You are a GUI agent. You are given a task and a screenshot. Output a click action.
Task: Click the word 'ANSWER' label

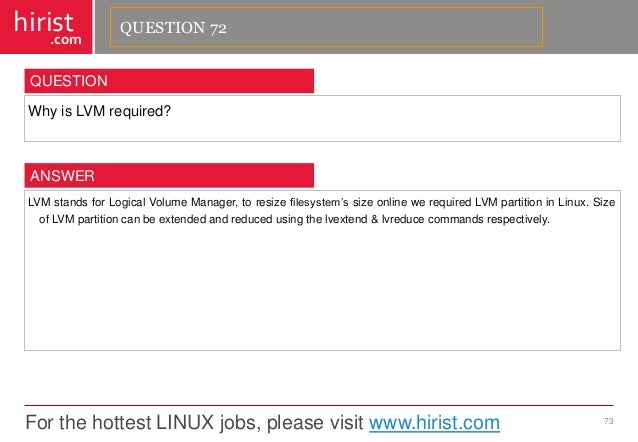[x=62, y=176]
